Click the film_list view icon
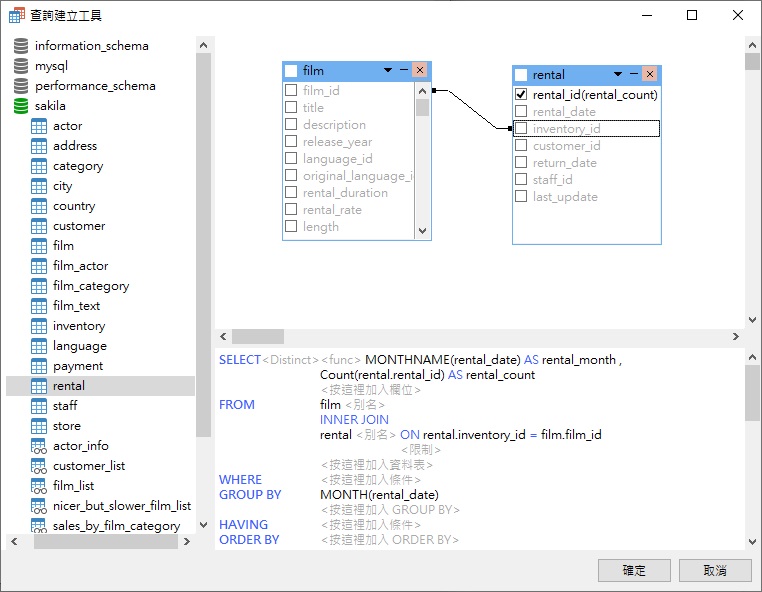The image size is (762, 592). [39, 486]
